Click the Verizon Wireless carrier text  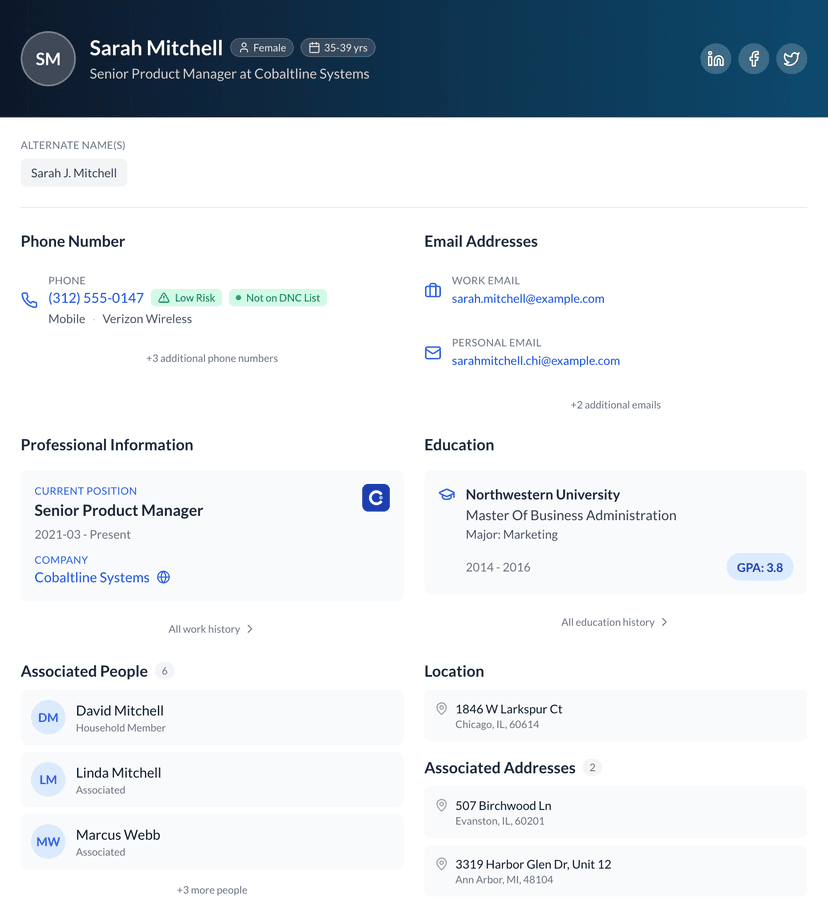tap(147, 319)
